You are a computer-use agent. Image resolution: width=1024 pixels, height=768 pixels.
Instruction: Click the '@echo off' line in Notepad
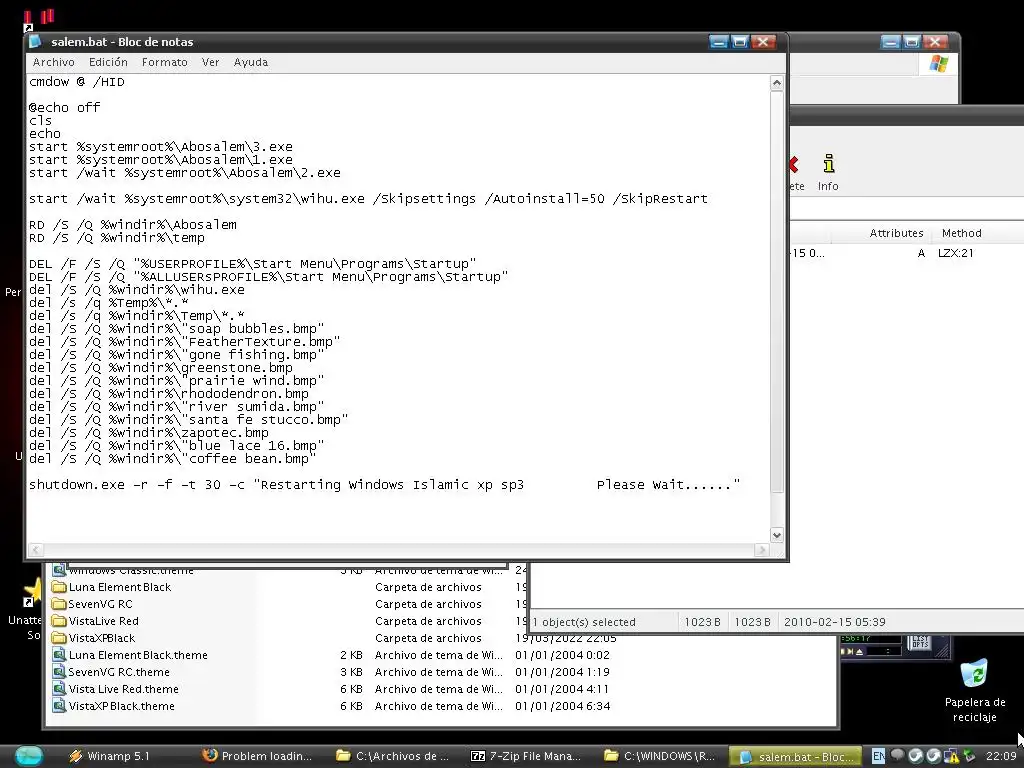64,107
